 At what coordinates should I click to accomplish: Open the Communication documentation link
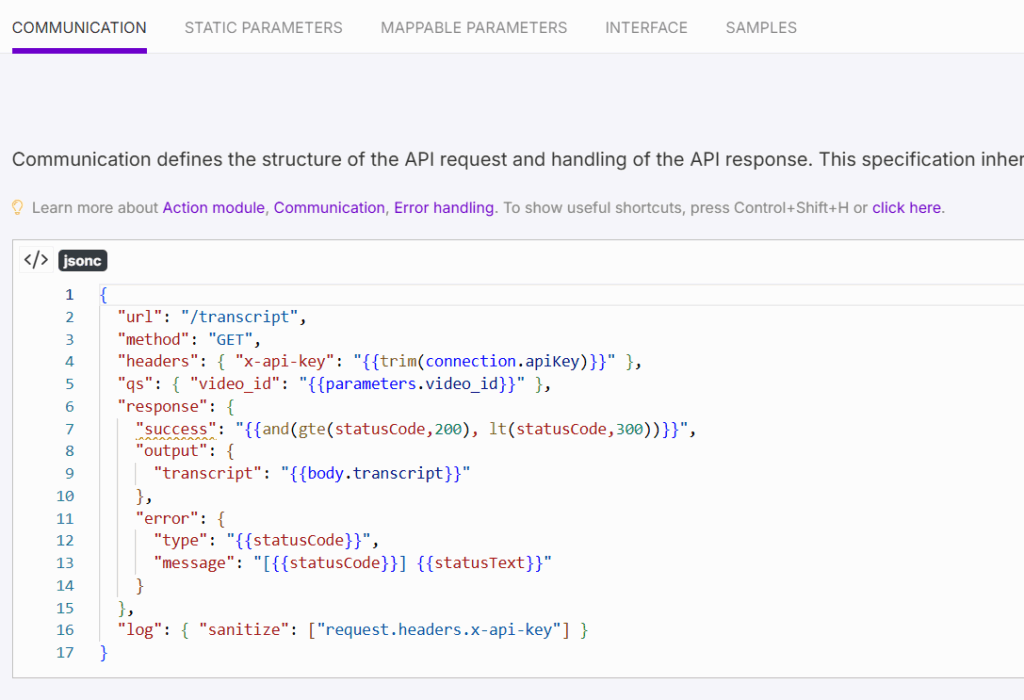coord(329,208)
